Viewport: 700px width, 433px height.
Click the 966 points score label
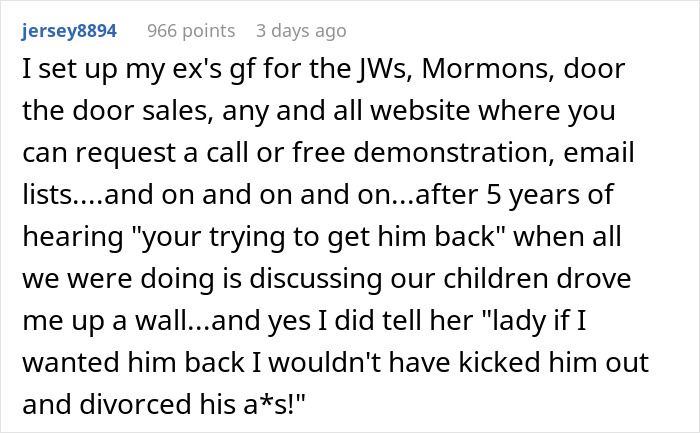[191, 31]
